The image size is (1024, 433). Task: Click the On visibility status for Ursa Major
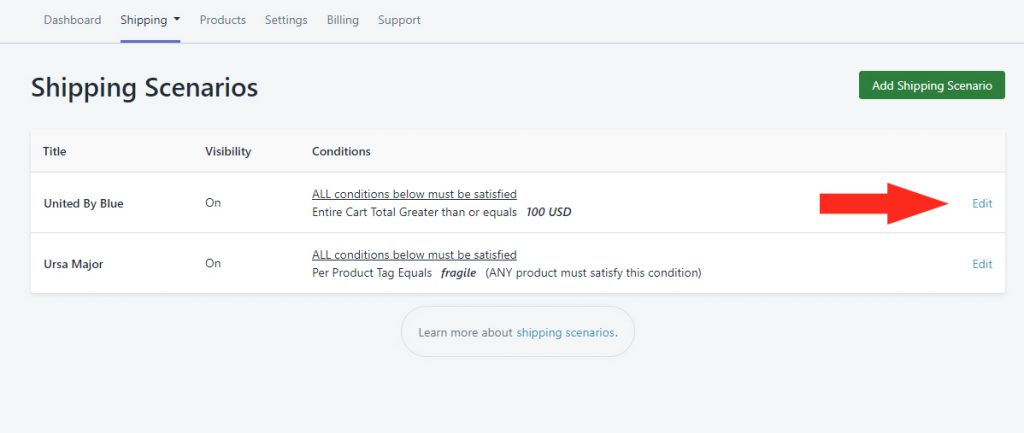click(x=213, y=263)
